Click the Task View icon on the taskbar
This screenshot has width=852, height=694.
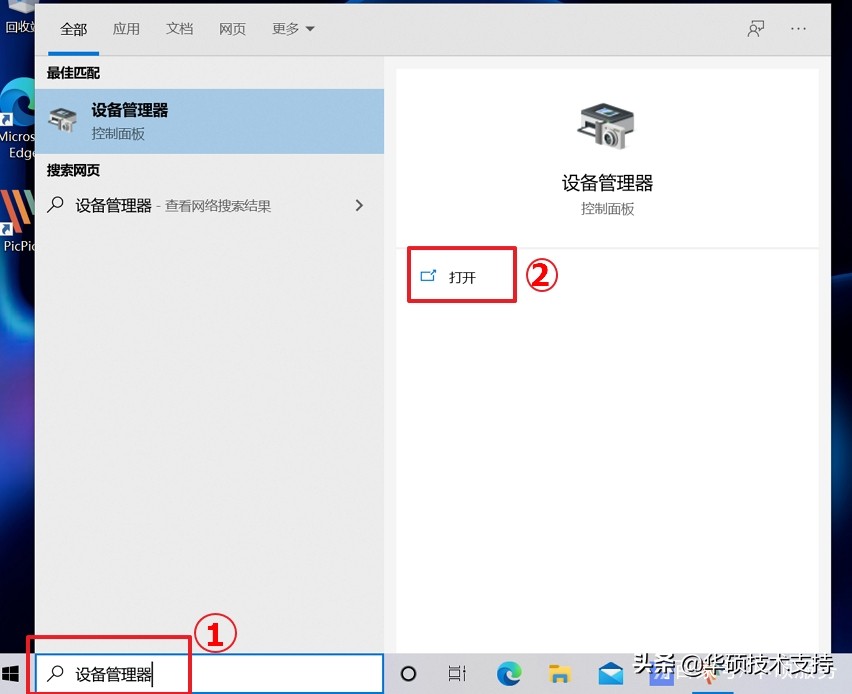click(457, 674)
